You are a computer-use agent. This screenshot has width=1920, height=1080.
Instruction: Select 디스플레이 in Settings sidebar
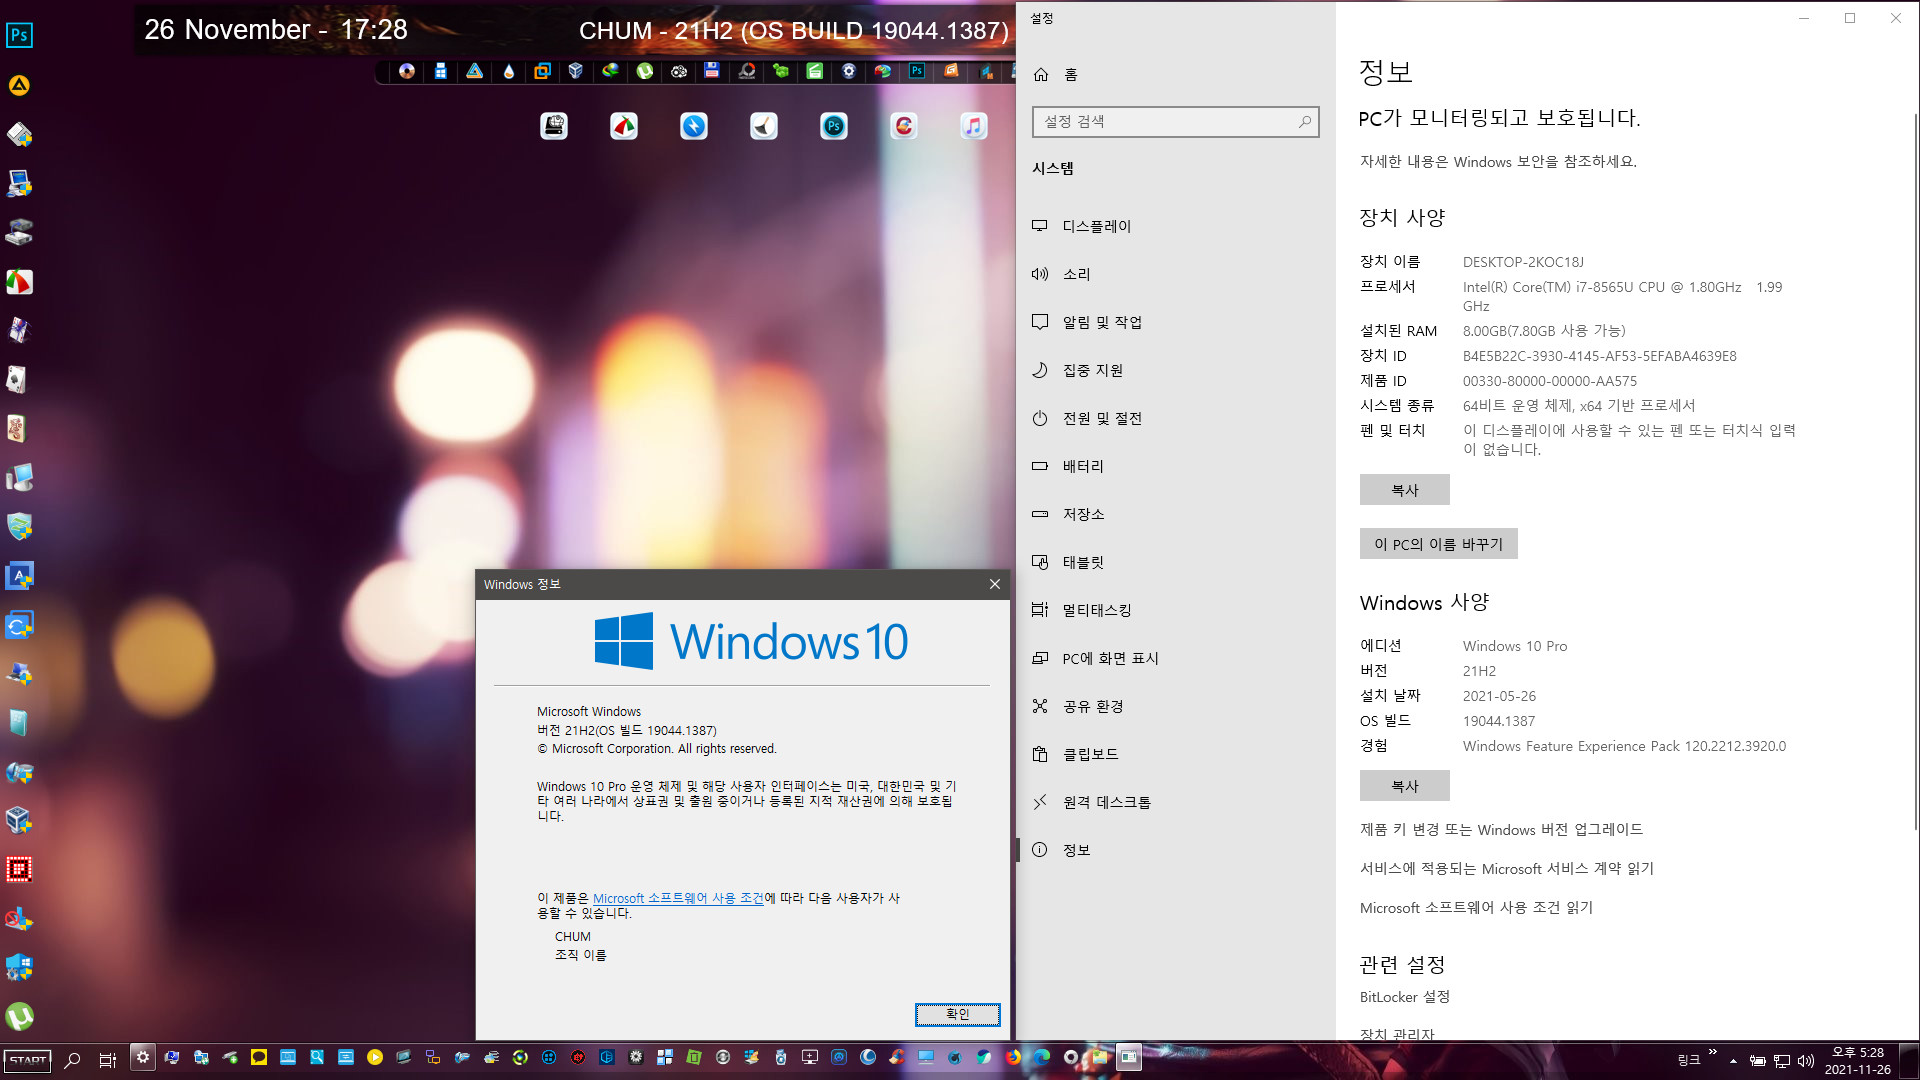coord(1176,226)
